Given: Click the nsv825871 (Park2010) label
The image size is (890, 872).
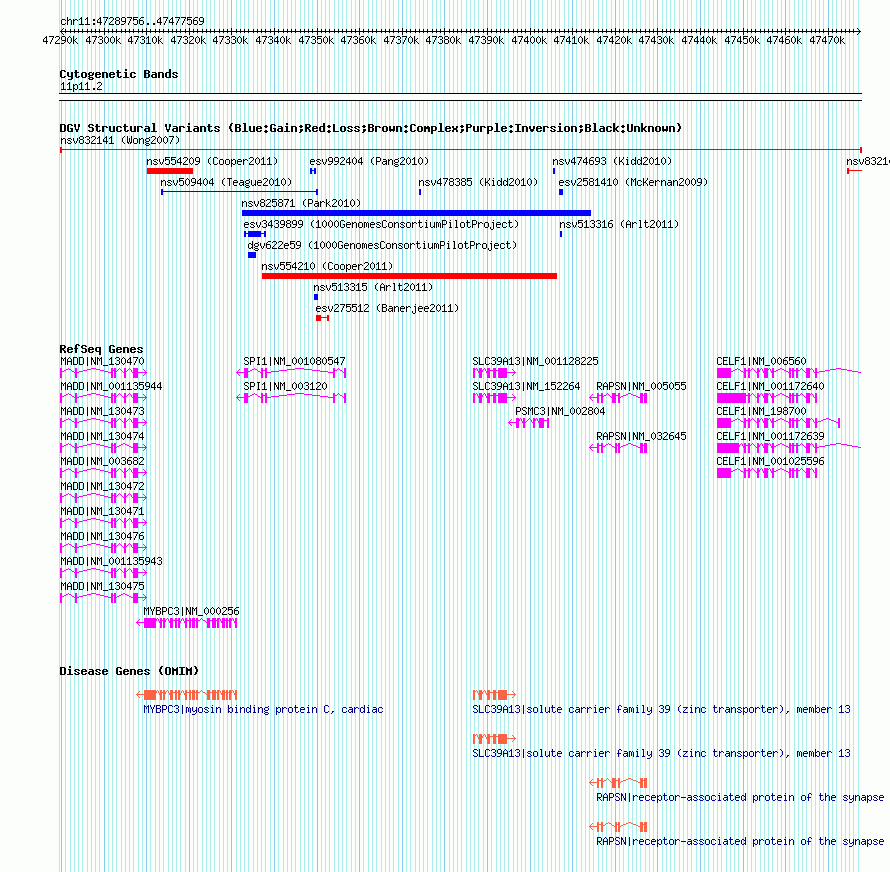Looking at the screenshot, I should (x=301, y=203).
